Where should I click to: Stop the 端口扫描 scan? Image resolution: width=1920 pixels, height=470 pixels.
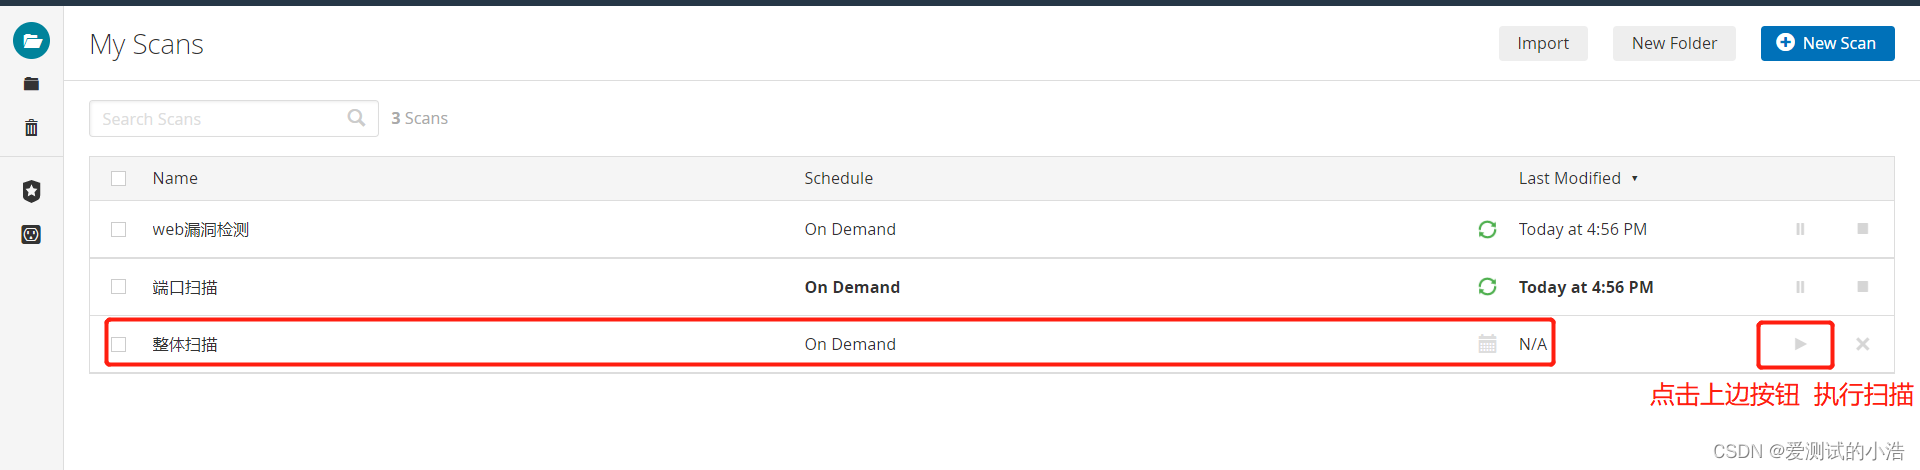[1862, 287]
